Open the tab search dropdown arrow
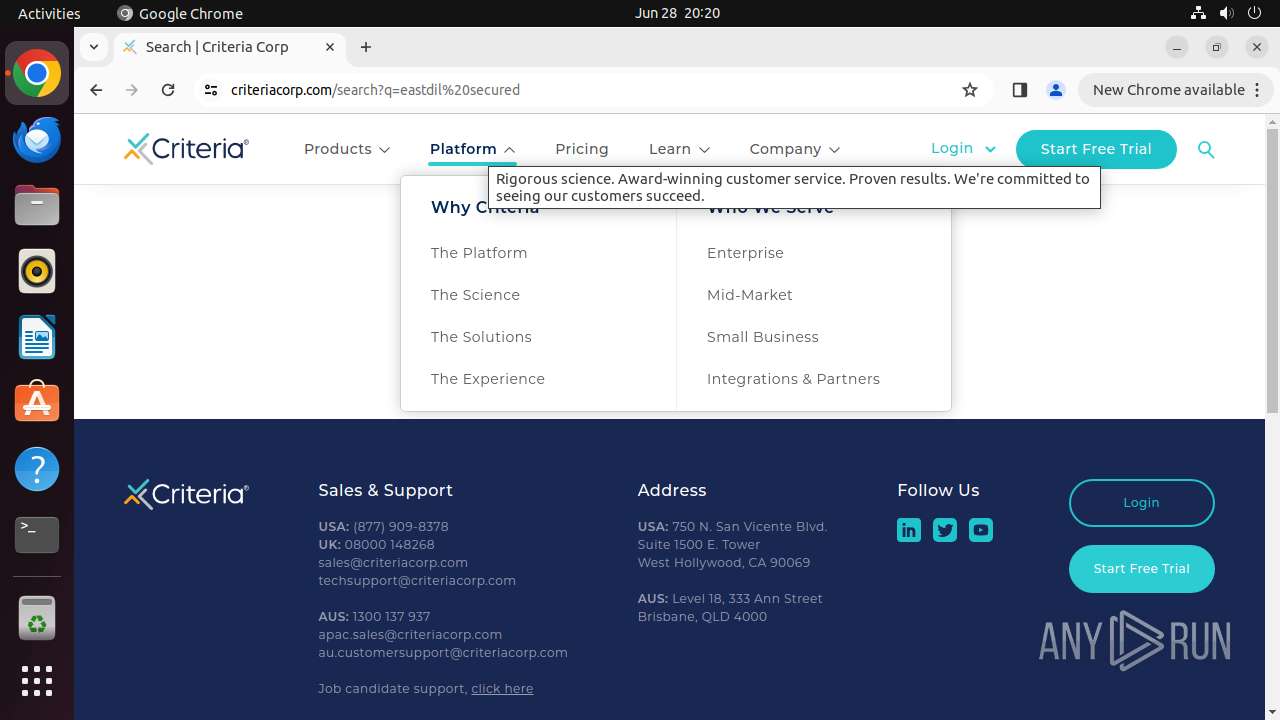 coord(94,47)
